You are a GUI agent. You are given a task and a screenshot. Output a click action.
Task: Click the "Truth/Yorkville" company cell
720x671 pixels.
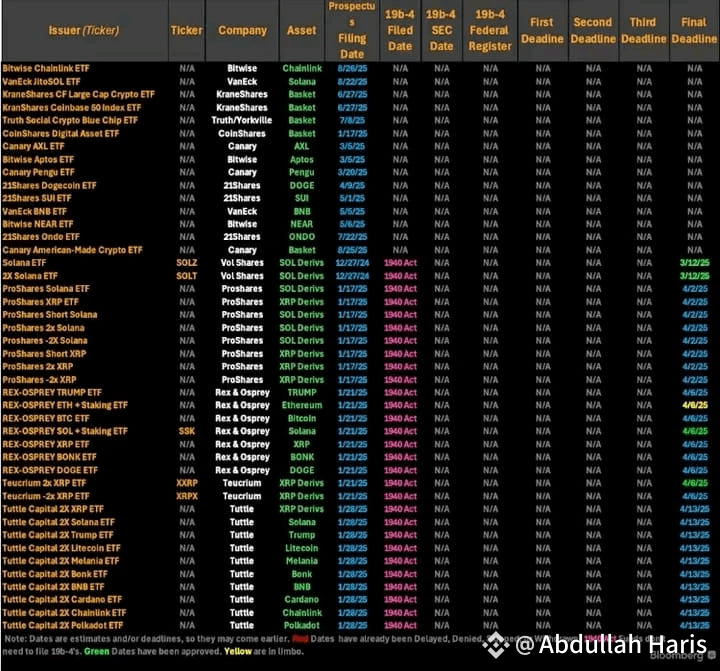tap(242, 120)
